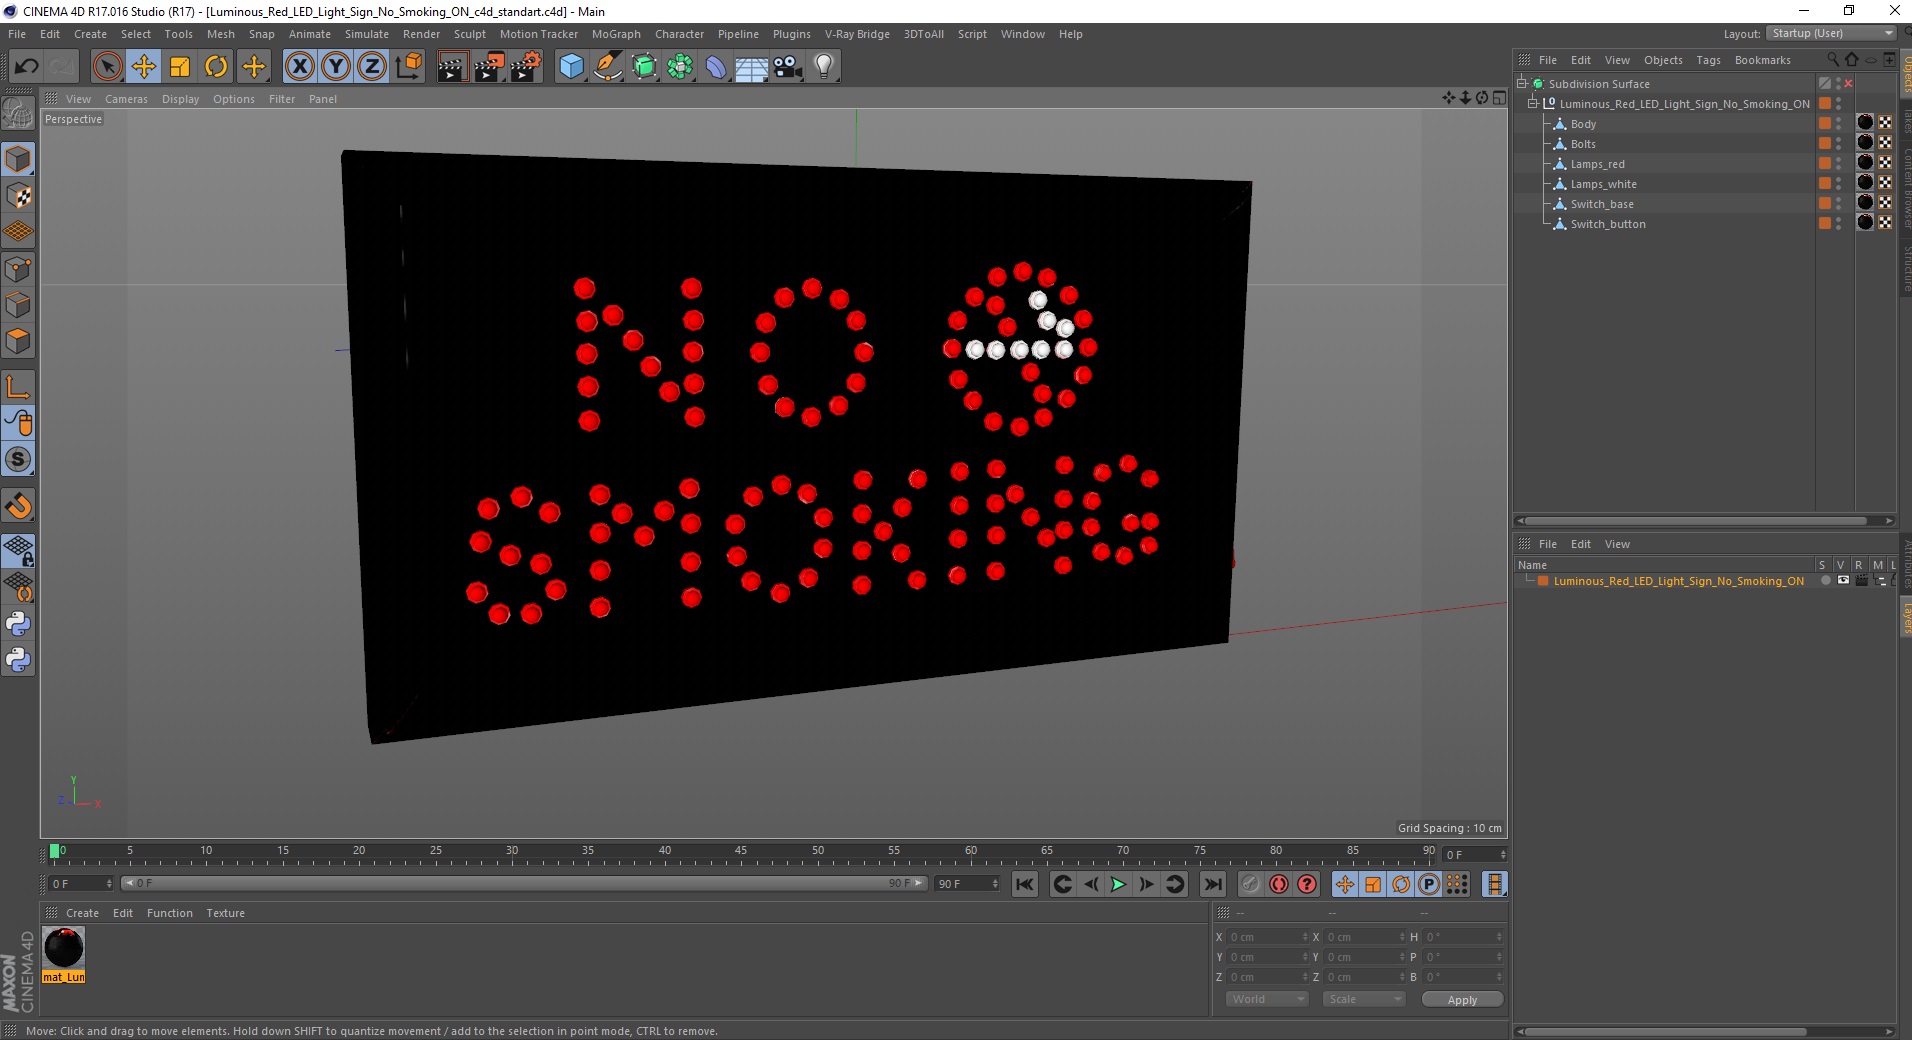Switch to Edges mode

point(18,305)
